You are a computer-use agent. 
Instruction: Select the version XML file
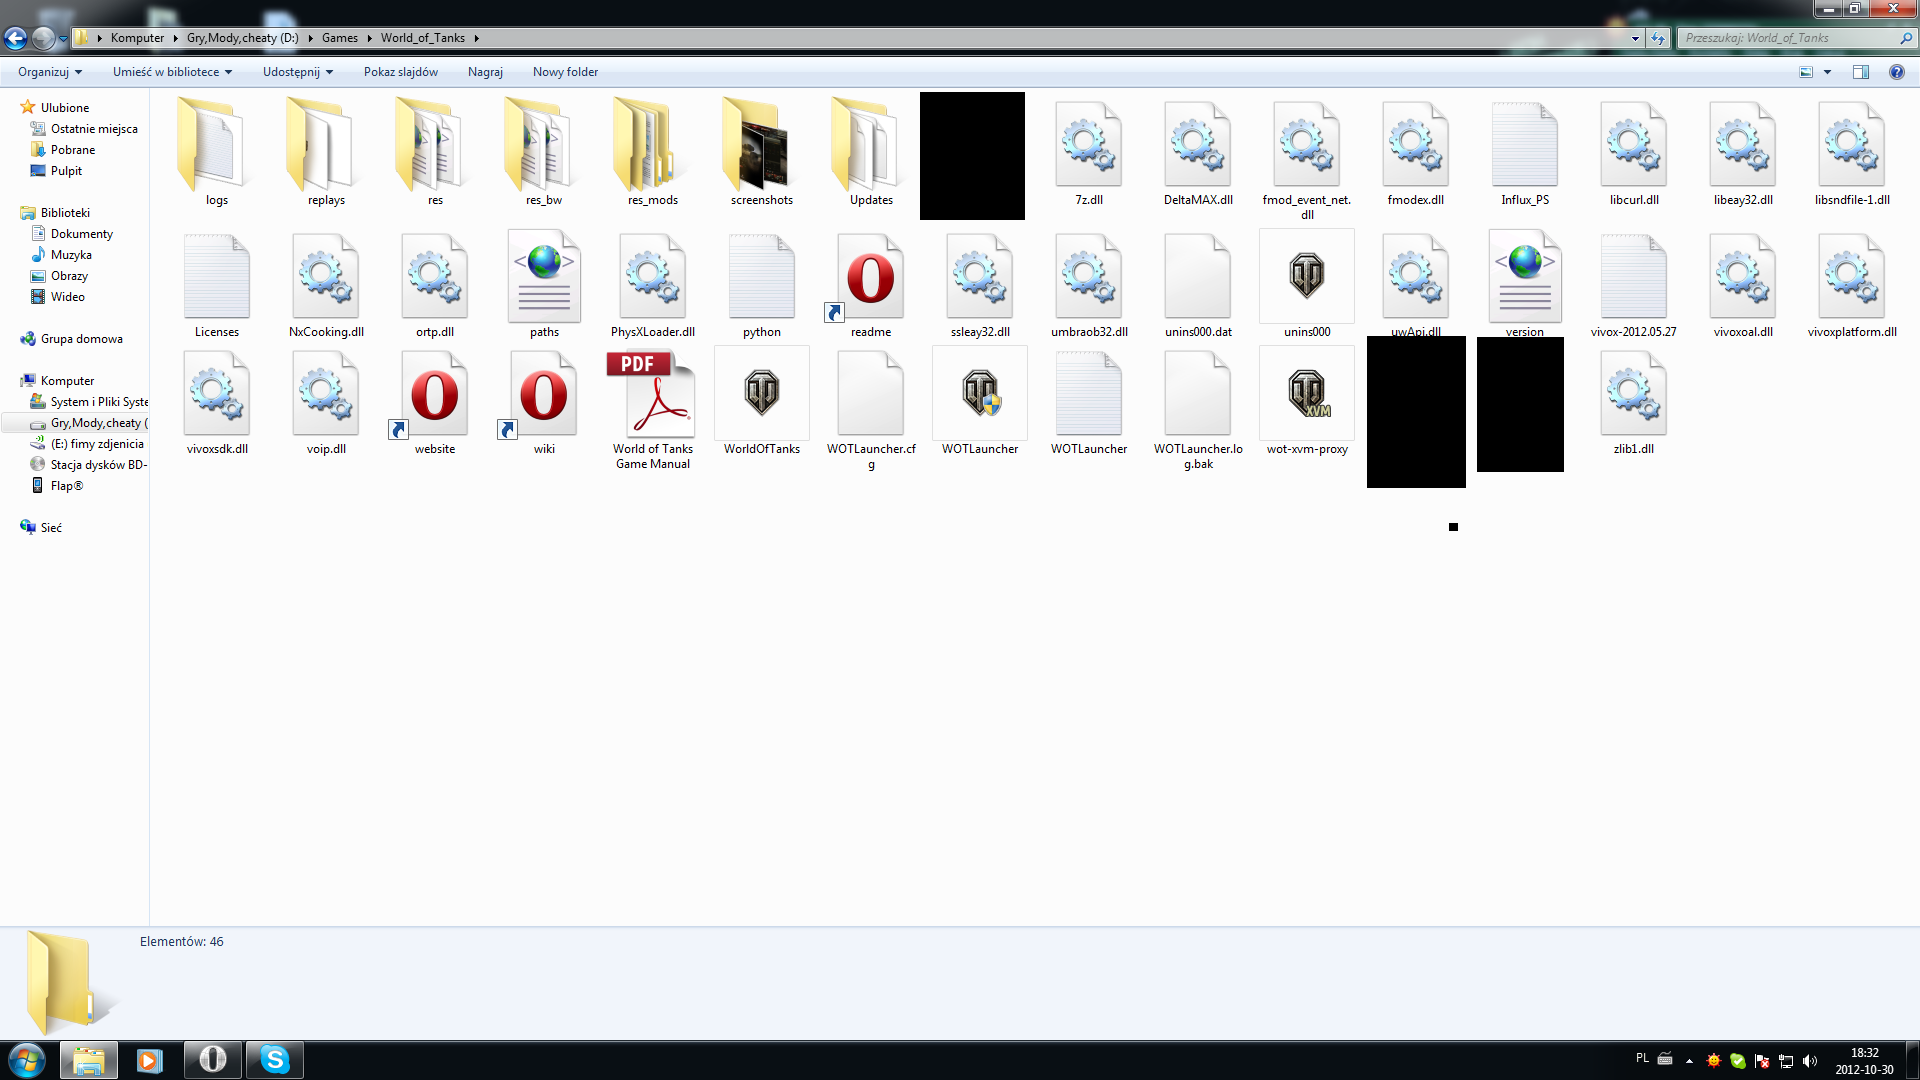click(x=1525, y=283)
